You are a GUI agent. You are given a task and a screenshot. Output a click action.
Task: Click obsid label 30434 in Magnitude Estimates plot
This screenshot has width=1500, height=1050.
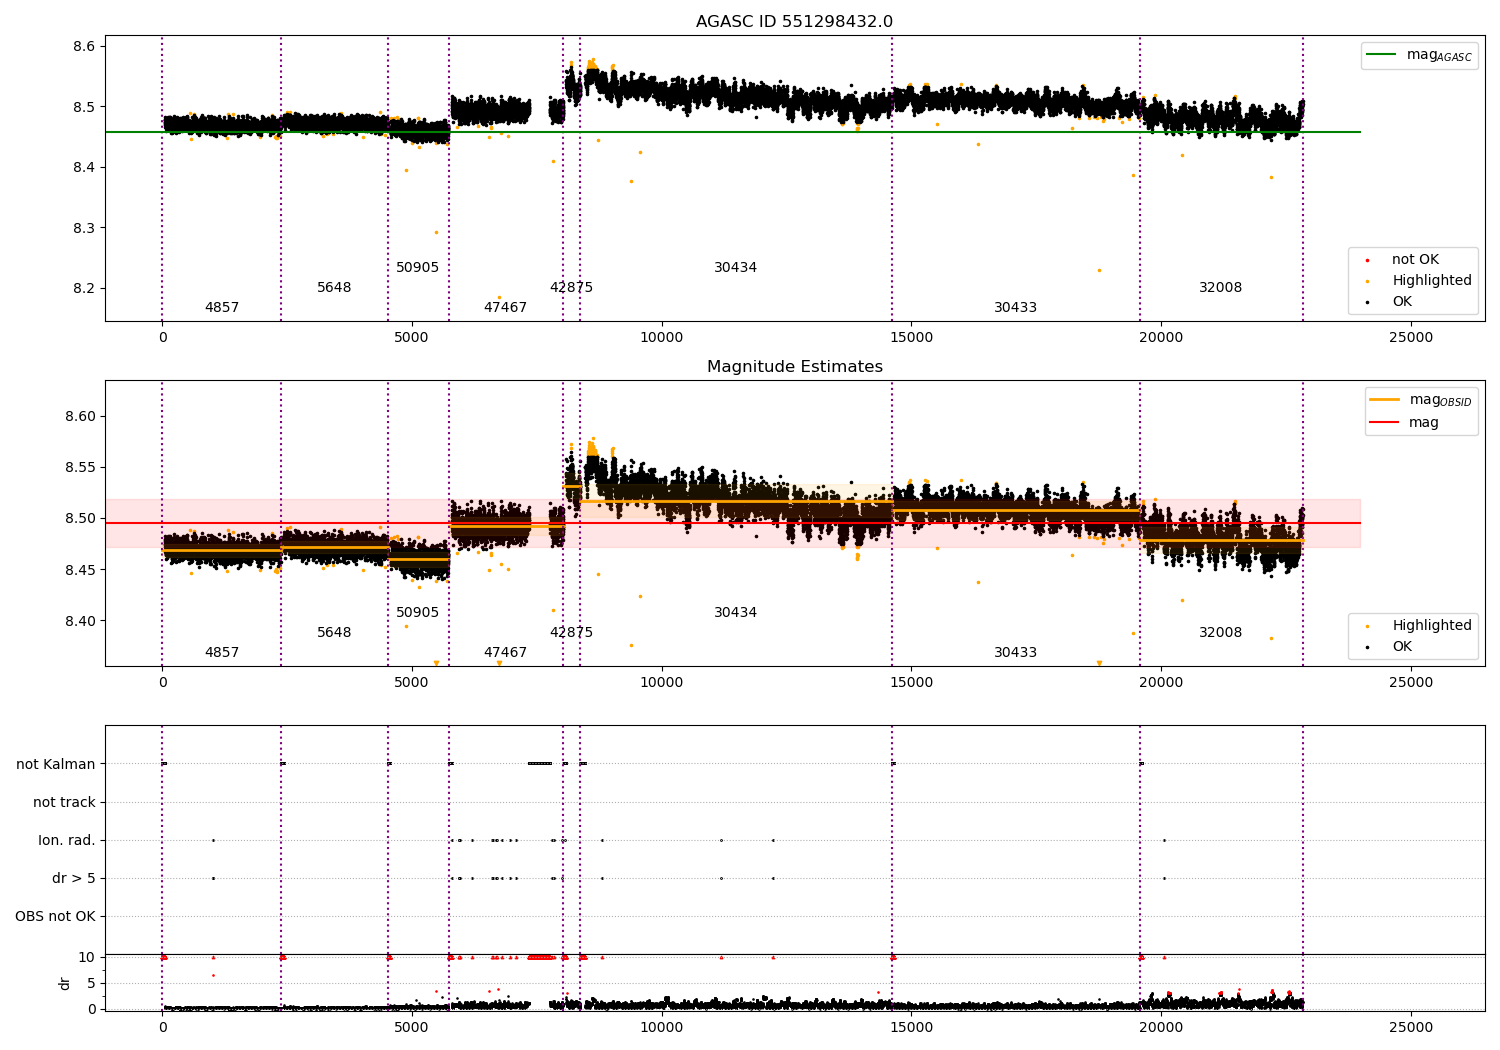(x=735, y=613)
